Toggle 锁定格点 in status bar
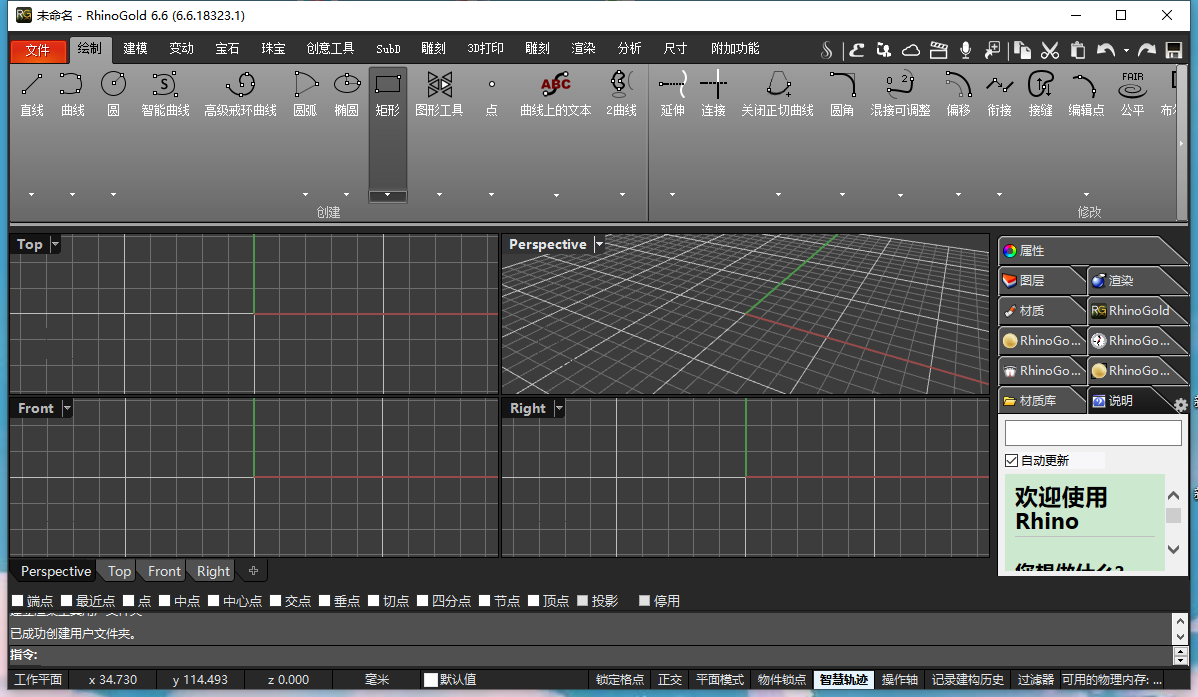The image size is (1198, 697). coord(620,679)
